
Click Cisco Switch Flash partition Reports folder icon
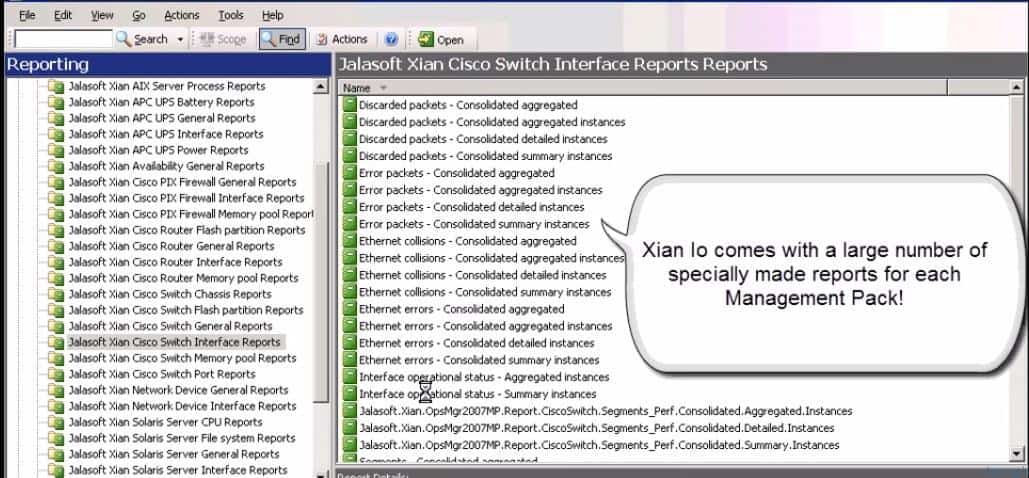tap(56, 310)
